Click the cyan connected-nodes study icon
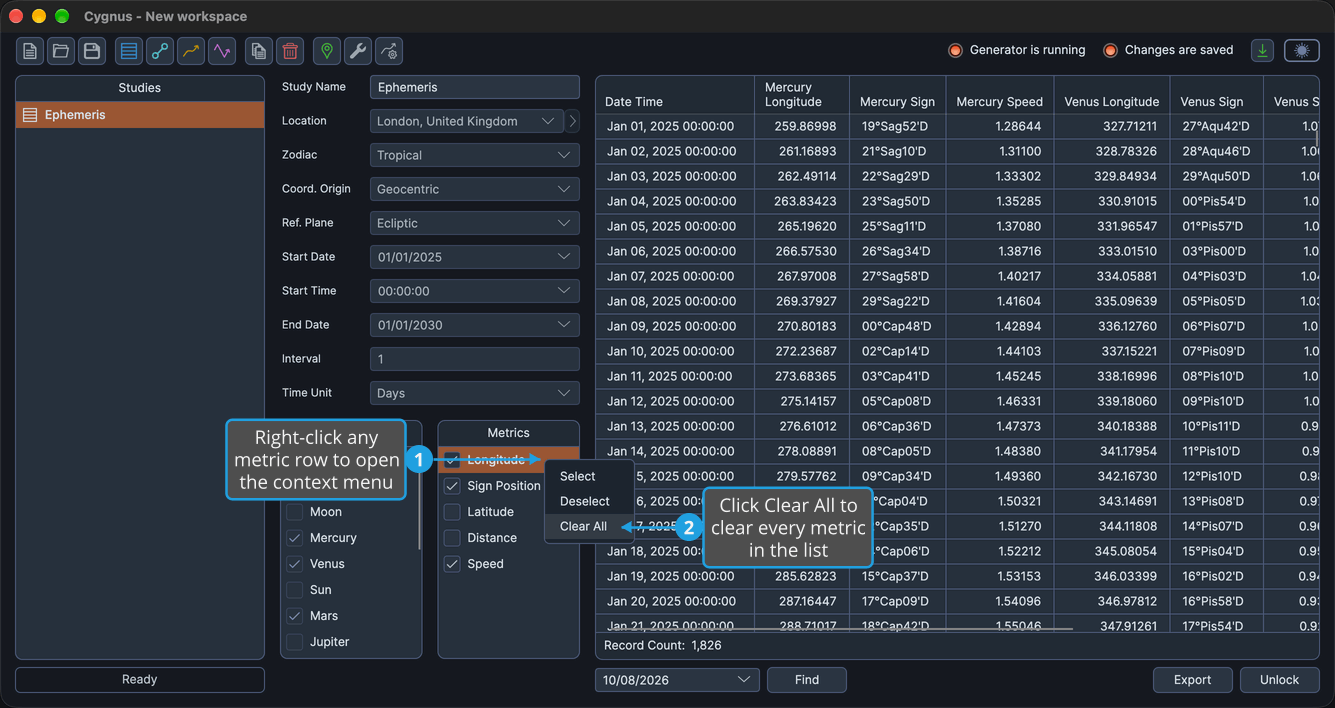 (x=160, y=51)
